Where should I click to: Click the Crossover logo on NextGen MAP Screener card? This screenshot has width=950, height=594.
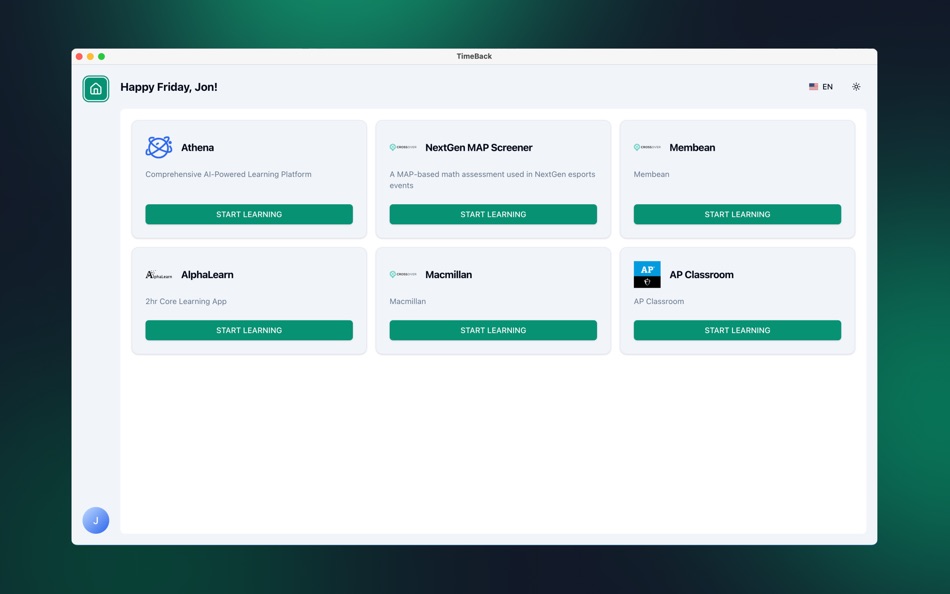tap(403, 147)
